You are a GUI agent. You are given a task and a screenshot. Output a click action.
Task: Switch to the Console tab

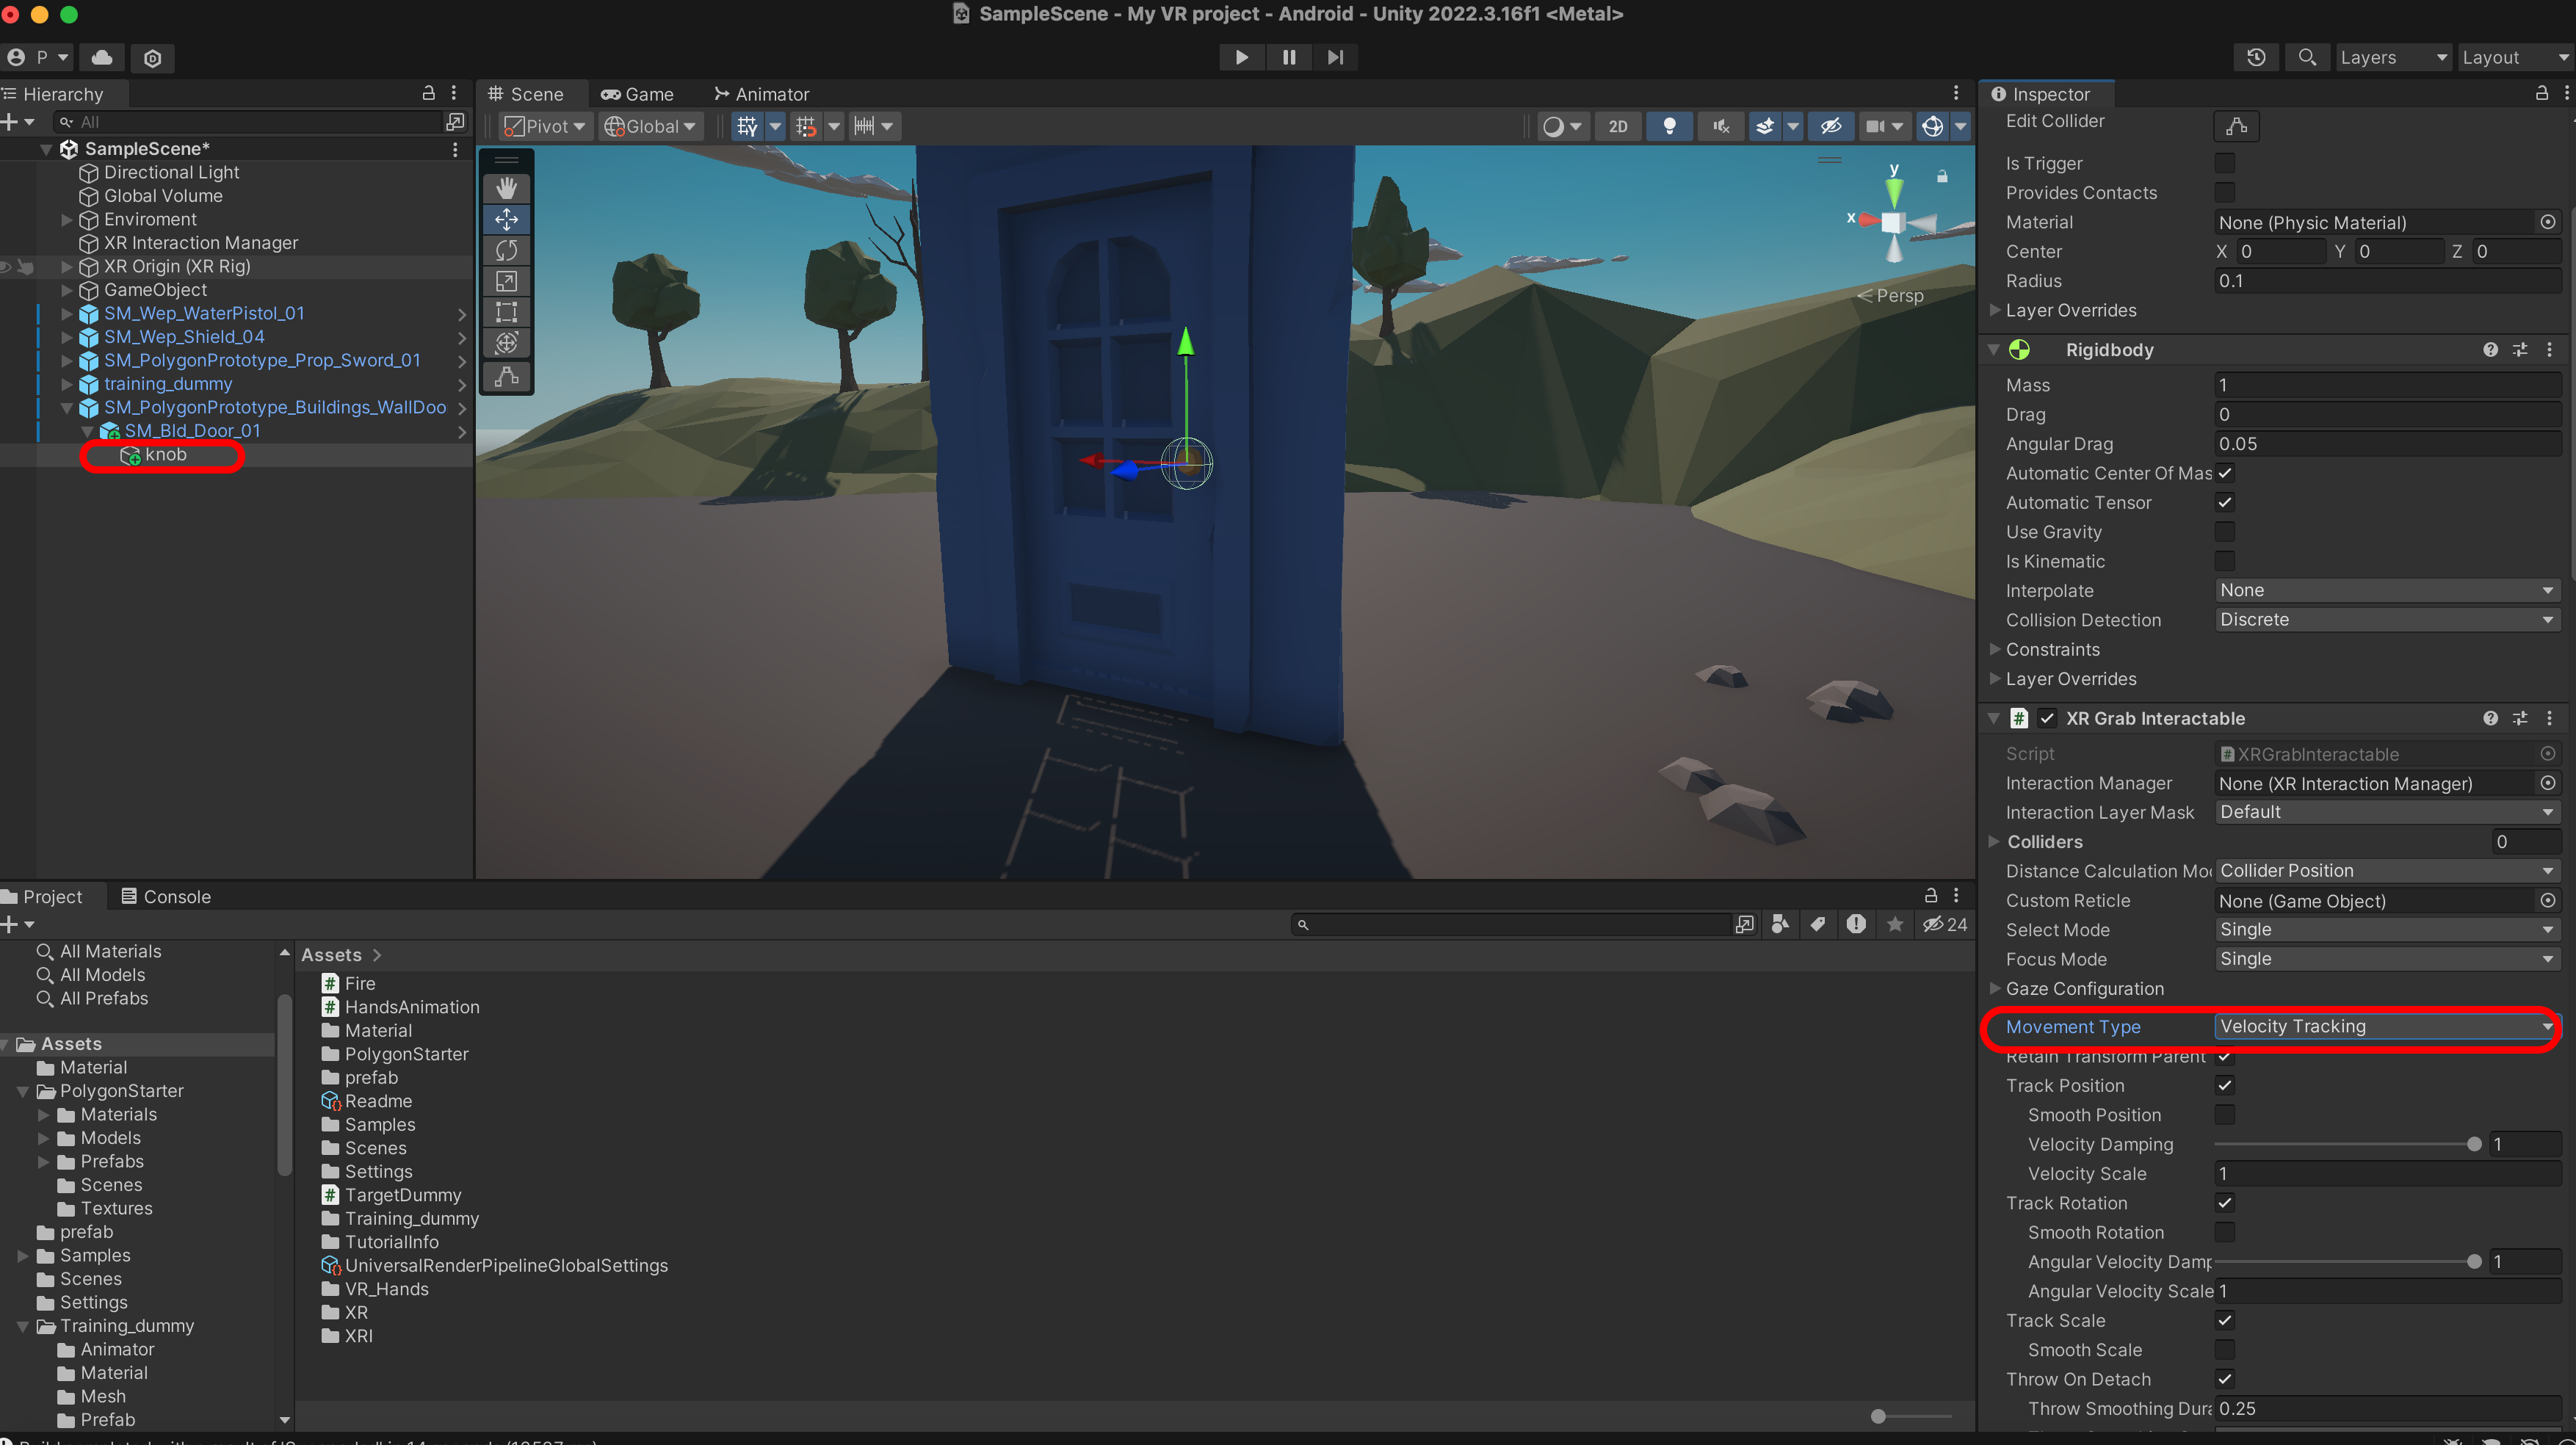(166, 896)
